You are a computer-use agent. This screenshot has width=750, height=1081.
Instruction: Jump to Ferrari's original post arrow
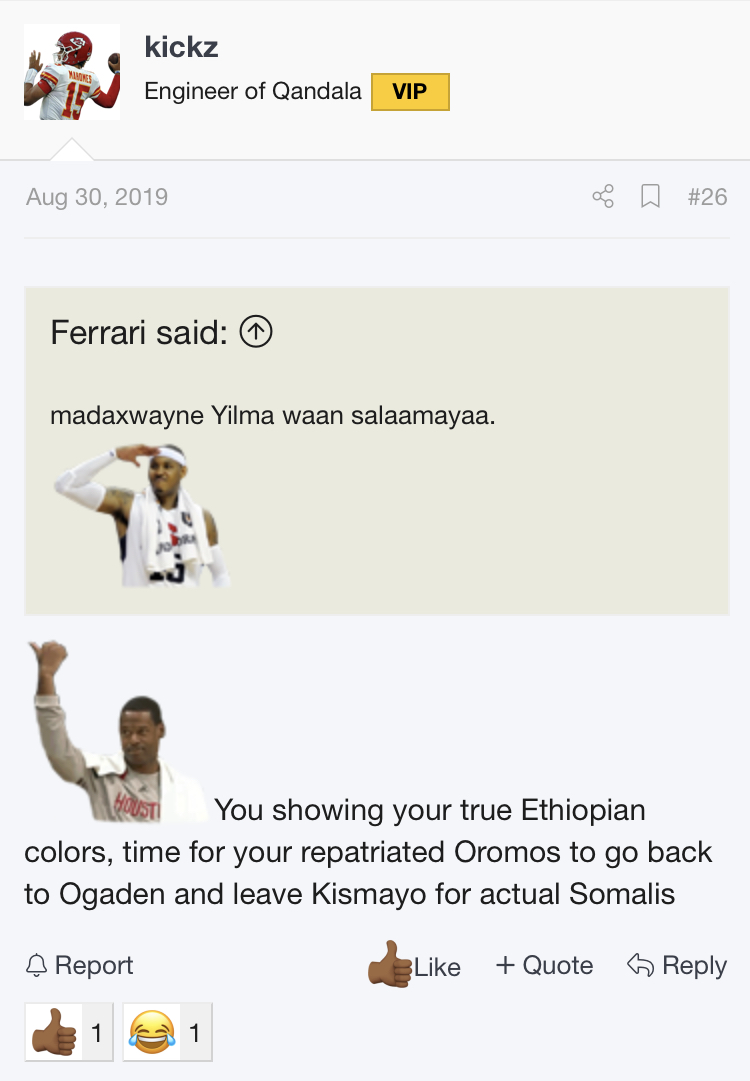(257, 332)
